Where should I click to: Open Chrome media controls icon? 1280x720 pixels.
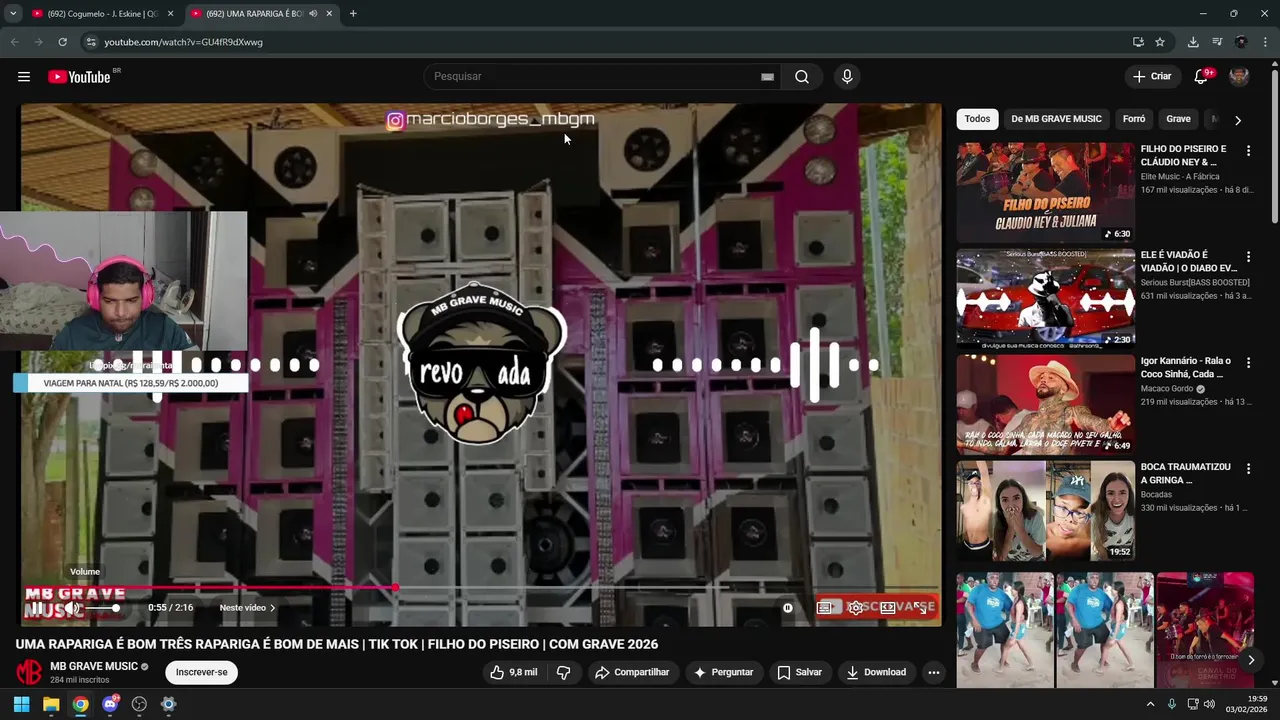pyautogui.click(x=1217, y=42)
